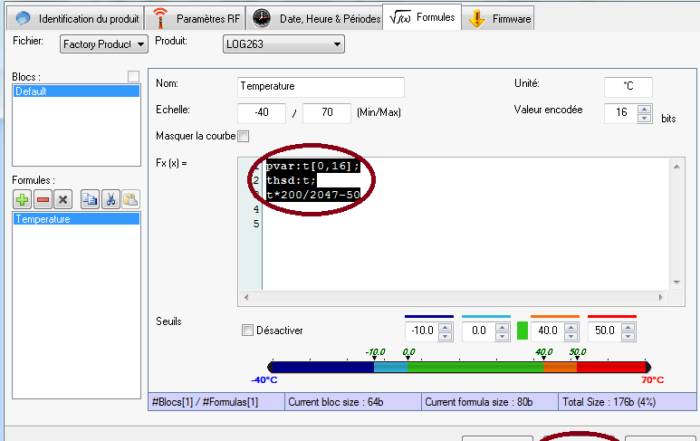
Task: Enable Masquer la courbe checkbox
Action: pyautogui.click(x=243, y=136)
